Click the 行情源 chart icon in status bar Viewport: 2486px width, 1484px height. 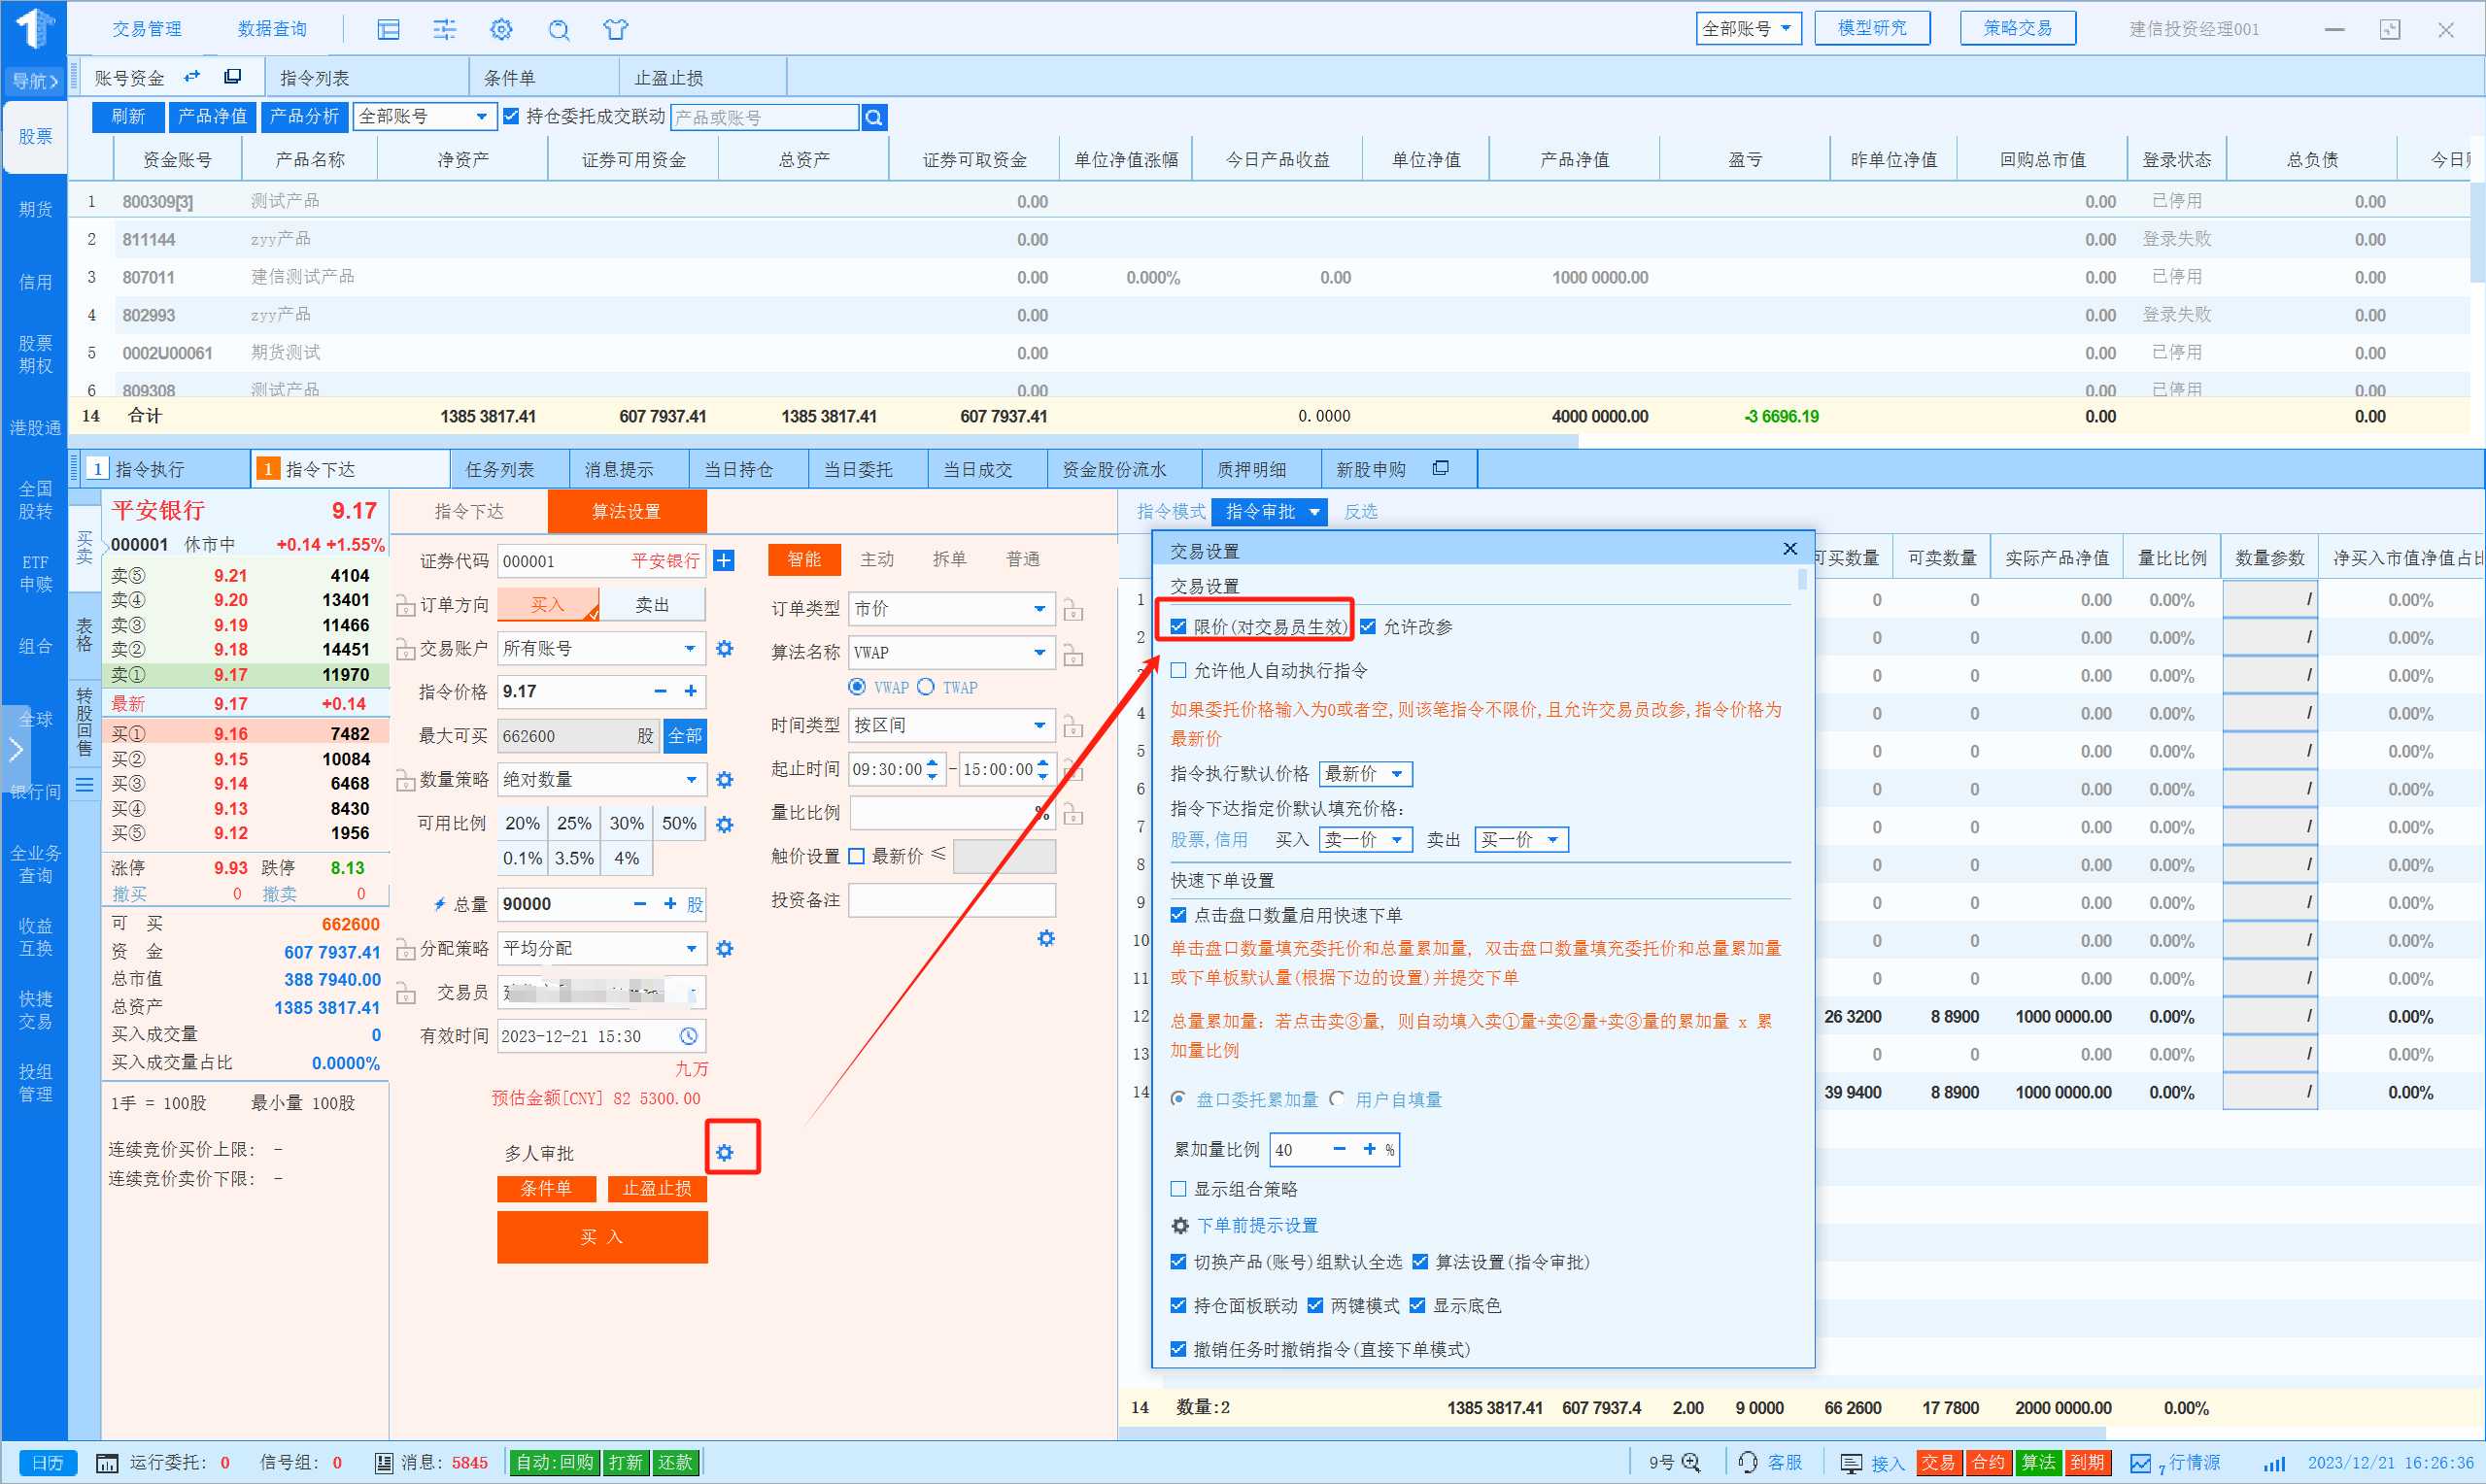click(2141, 1463)
